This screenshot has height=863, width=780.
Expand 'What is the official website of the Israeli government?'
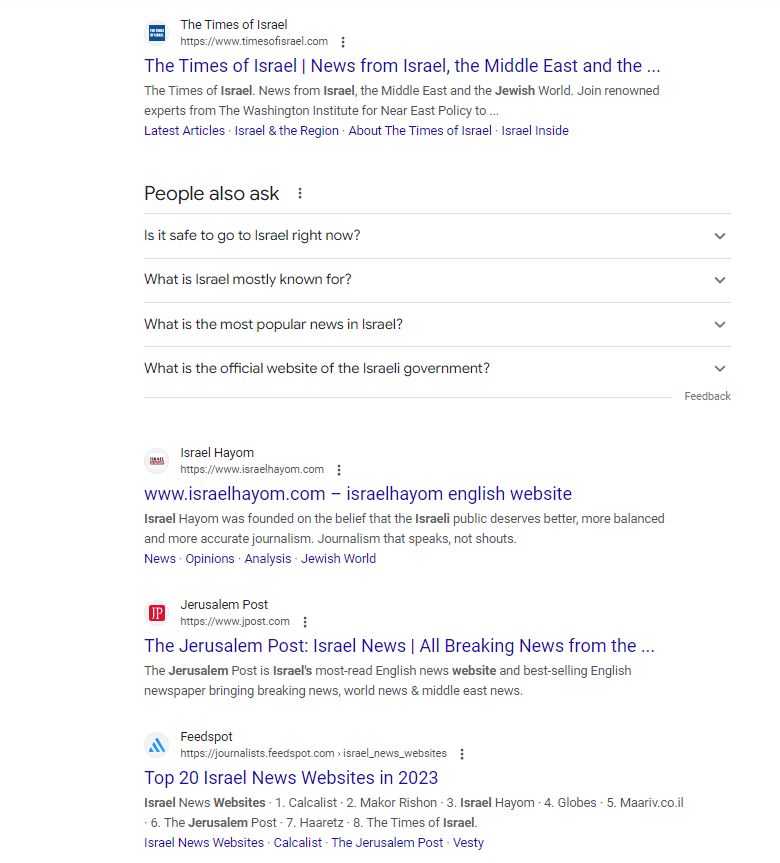718,368
